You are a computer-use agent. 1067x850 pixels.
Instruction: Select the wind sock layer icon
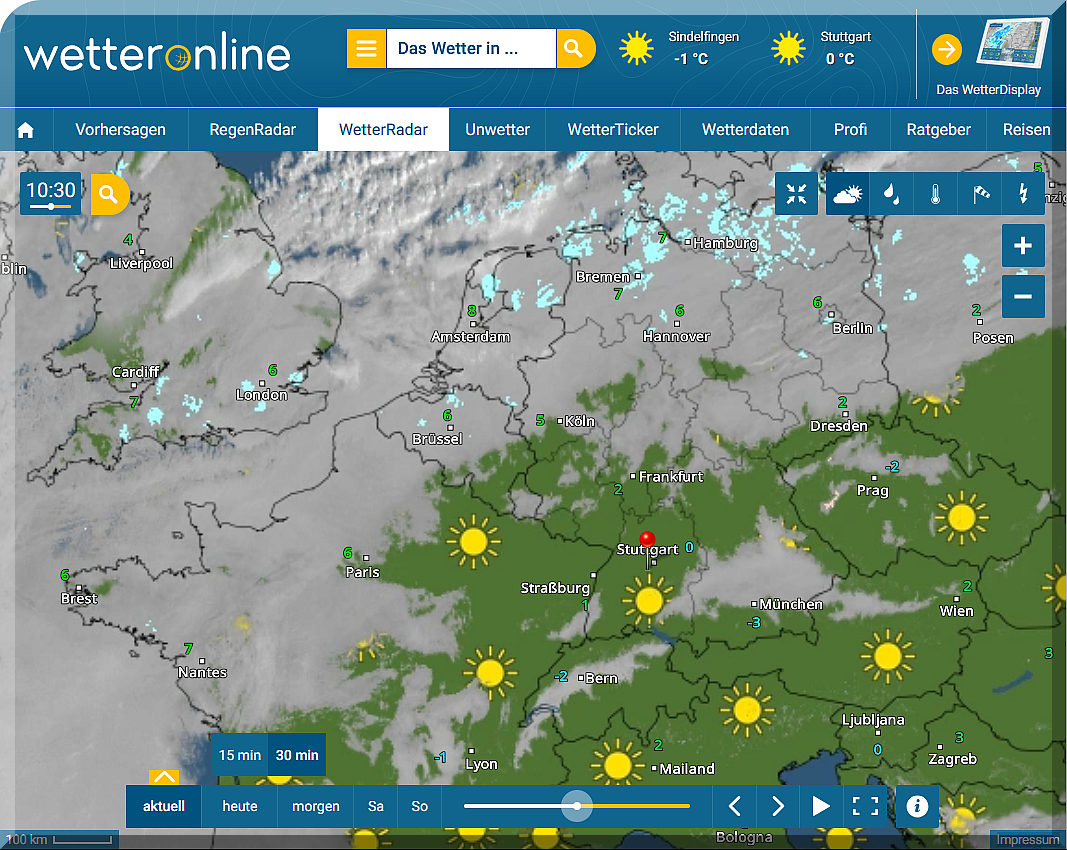pyautogui.click(x=979, y=194)
